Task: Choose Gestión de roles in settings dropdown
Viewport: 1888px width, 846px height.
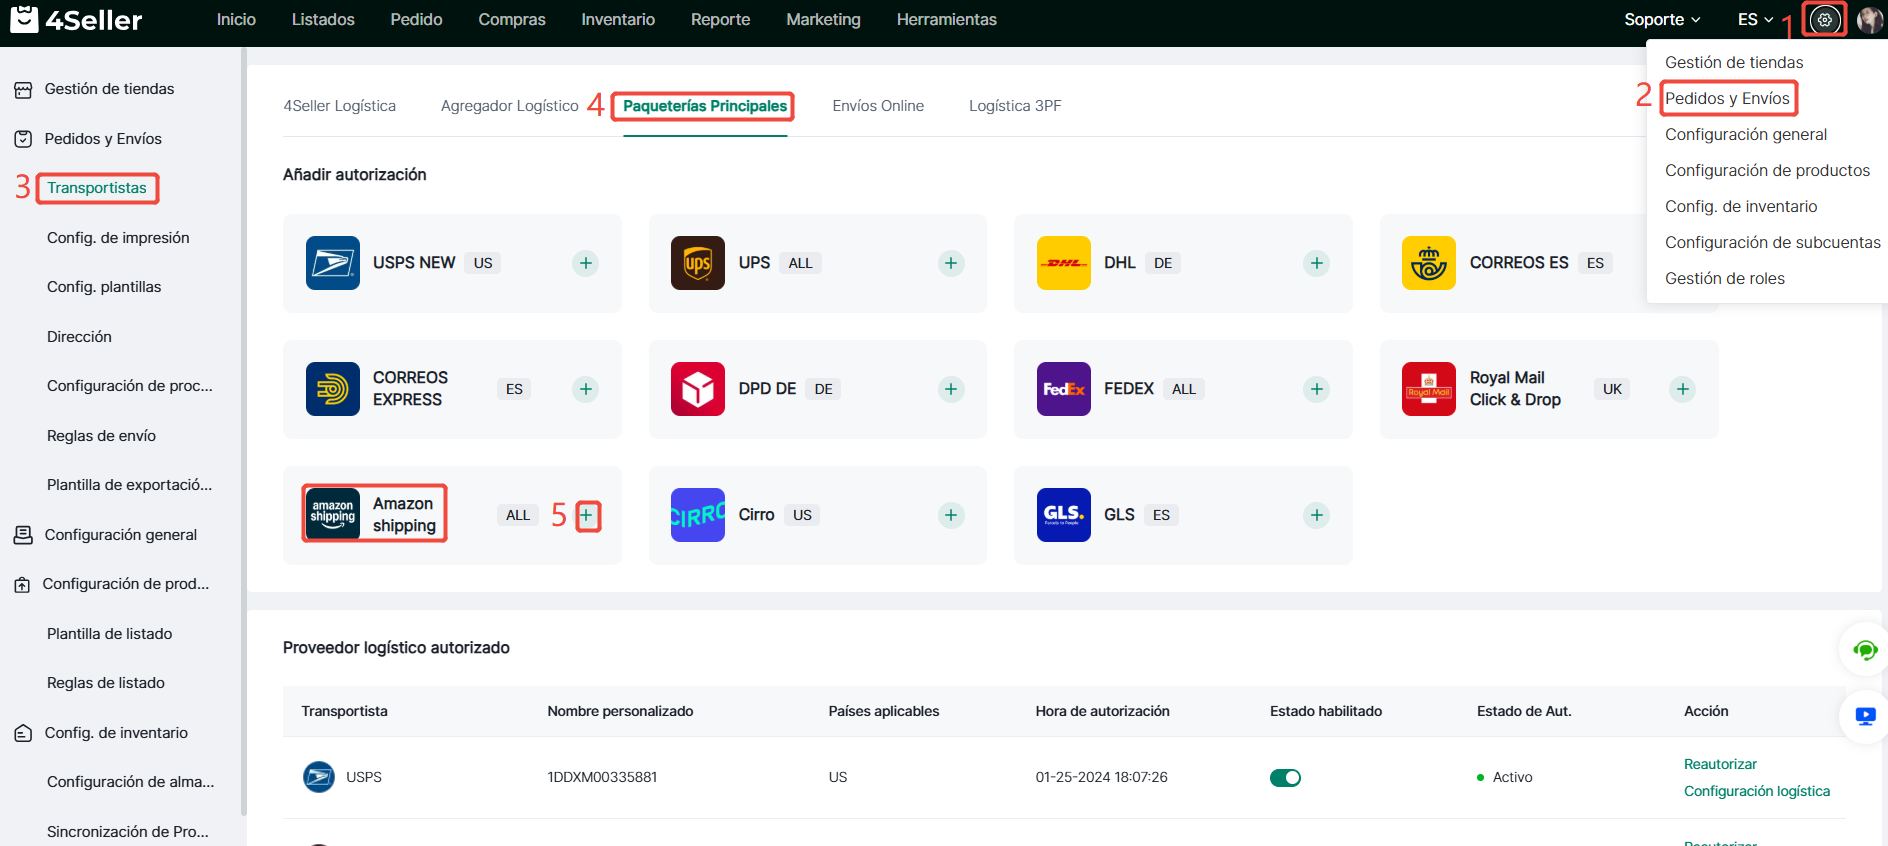Action: pyautogui.click(x=1725, y=278)
